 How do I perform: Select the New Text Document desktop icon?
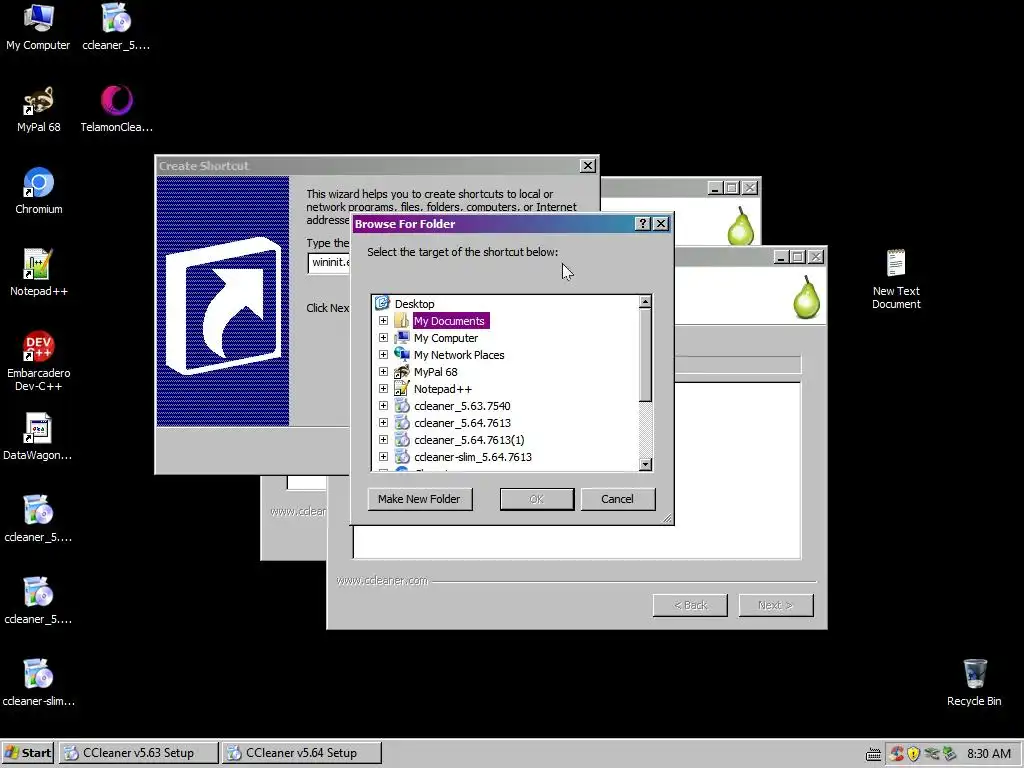click(x=896, y=280)
